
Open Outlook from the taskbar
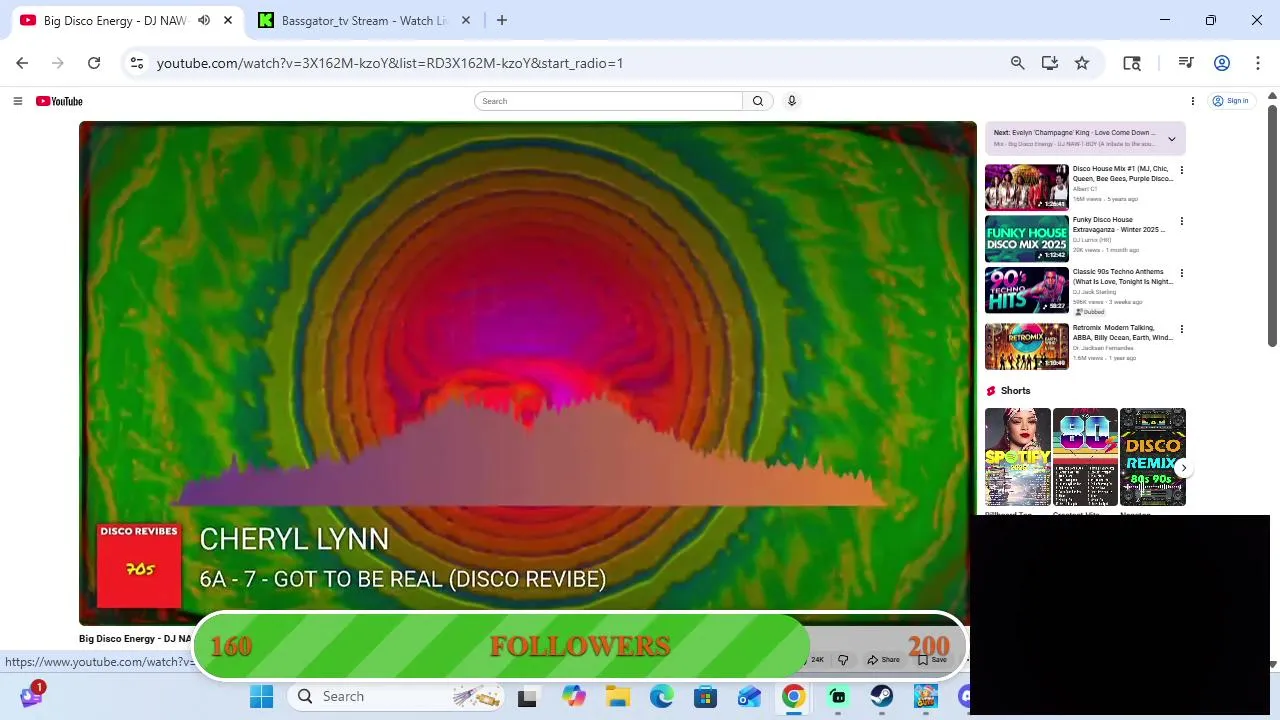point(749,696)
